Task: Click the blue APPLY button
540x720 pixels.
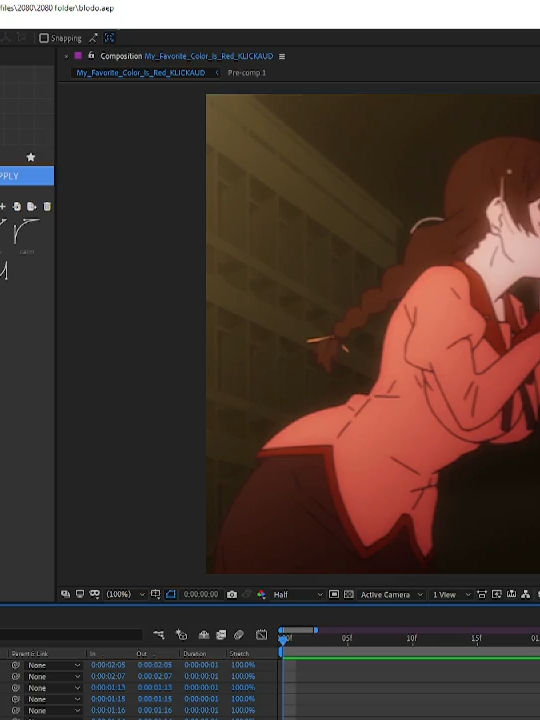Action: [x=27, y=176]
